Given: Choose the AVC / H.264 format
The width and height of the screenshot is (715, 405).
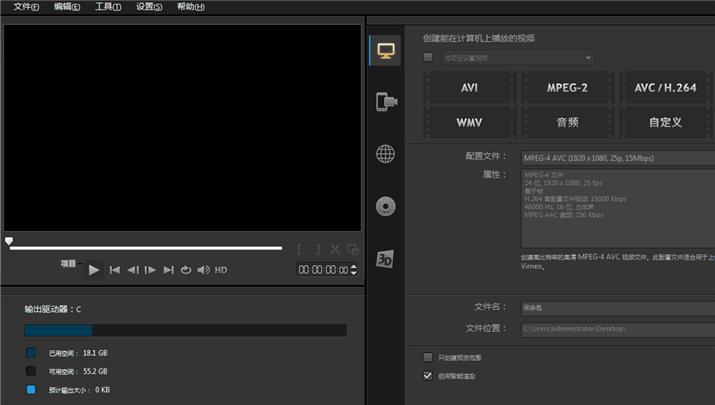Looking at the screenshot, I should coord(665,88).
